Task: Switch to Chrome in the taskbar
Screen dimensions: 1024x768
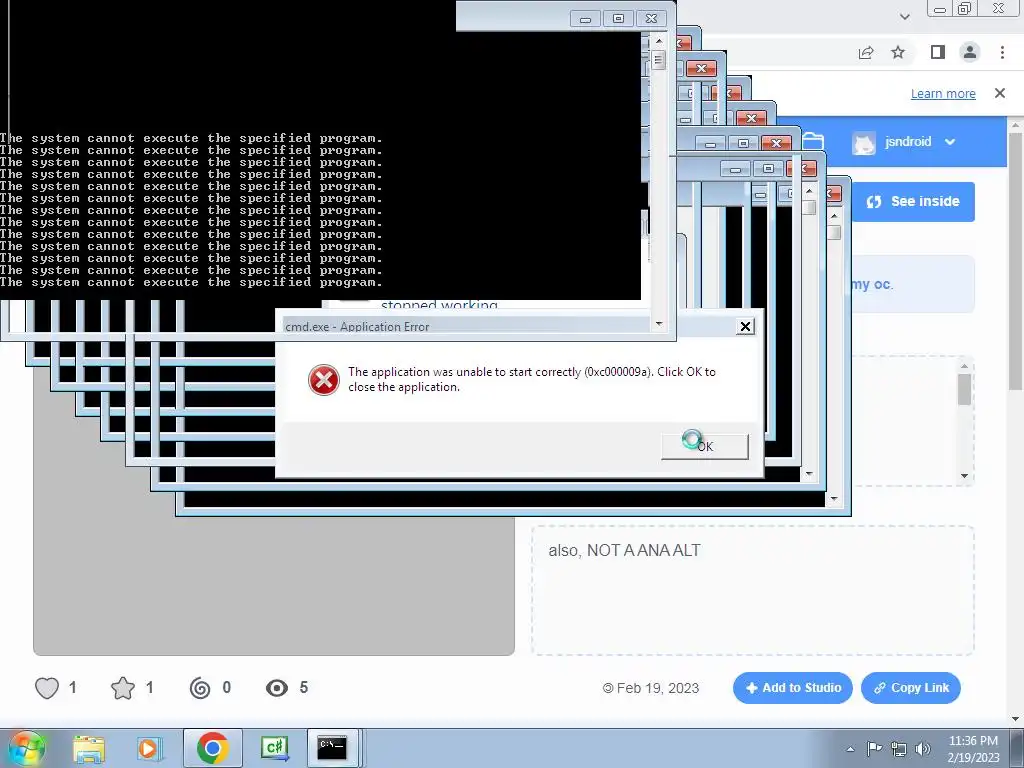Action: (212, 748)
